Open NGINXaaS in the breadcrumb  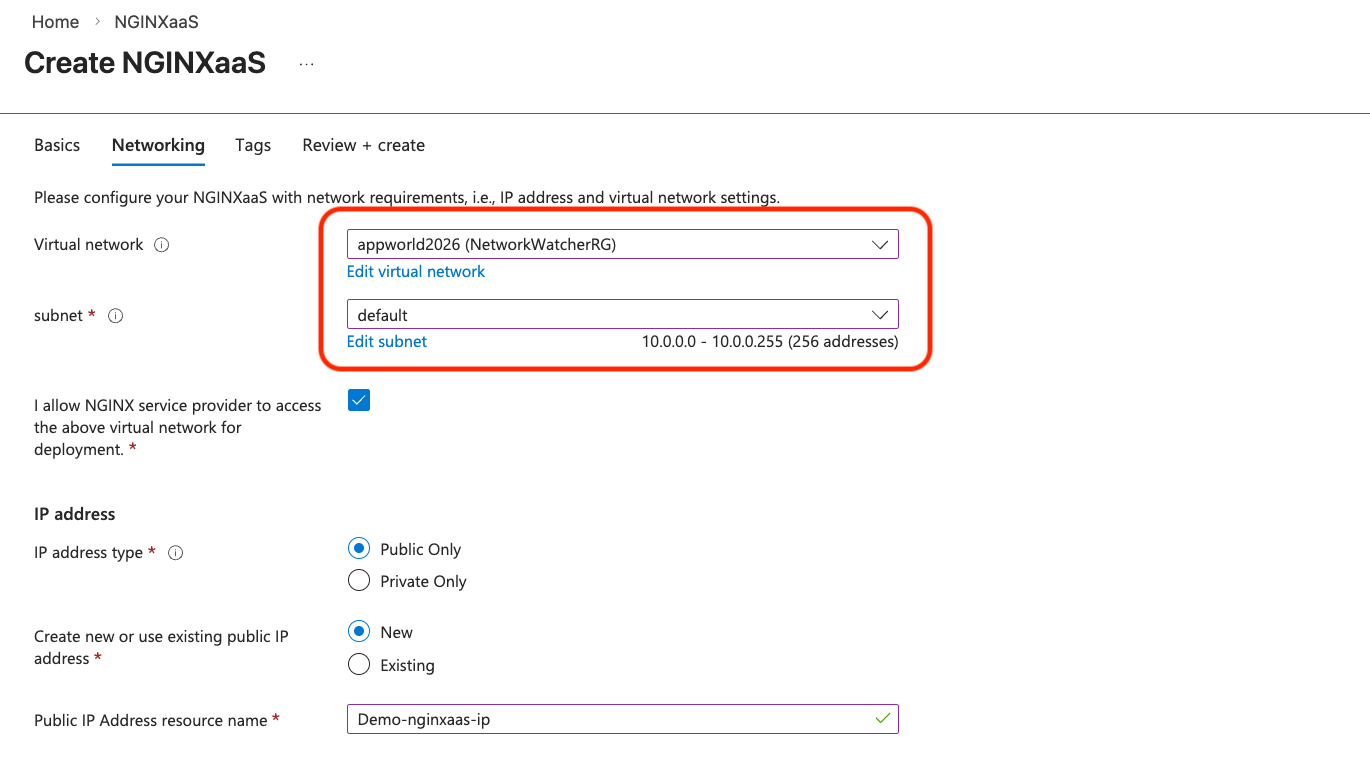[156, 22]
